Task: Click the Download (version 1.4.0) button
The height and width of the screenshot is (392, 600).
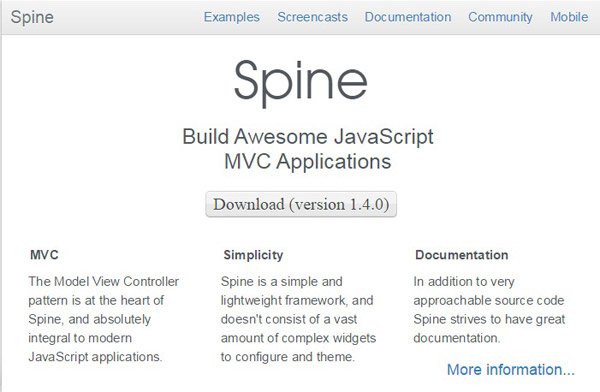Action: click(301, 204)
